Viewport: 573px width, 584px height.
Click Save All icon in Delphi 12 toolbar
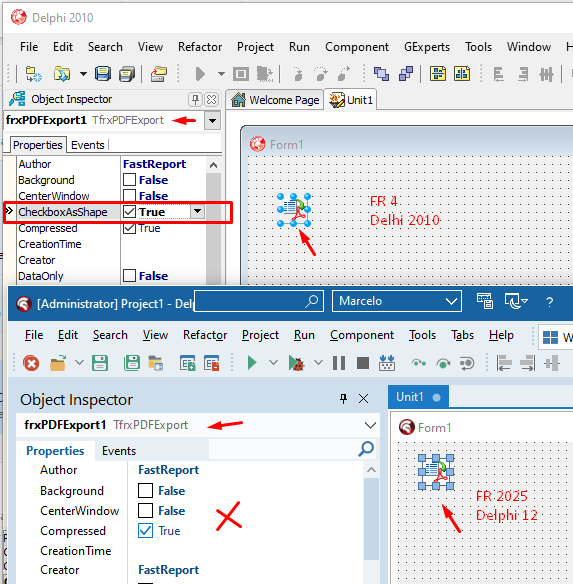point(132,363)
